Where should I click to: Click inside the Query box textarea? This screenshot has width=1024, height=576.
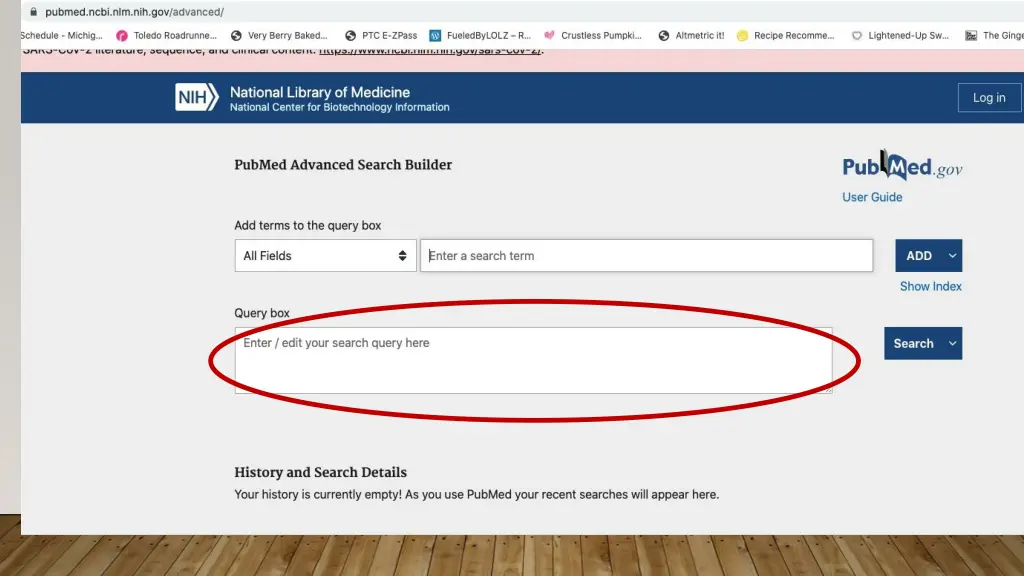[x=534, y=360]
